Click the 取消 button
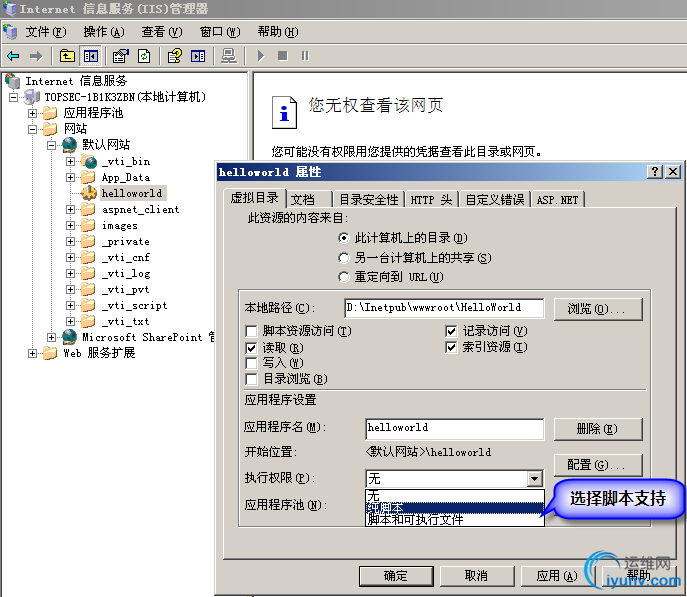 (x=477, y=576)
